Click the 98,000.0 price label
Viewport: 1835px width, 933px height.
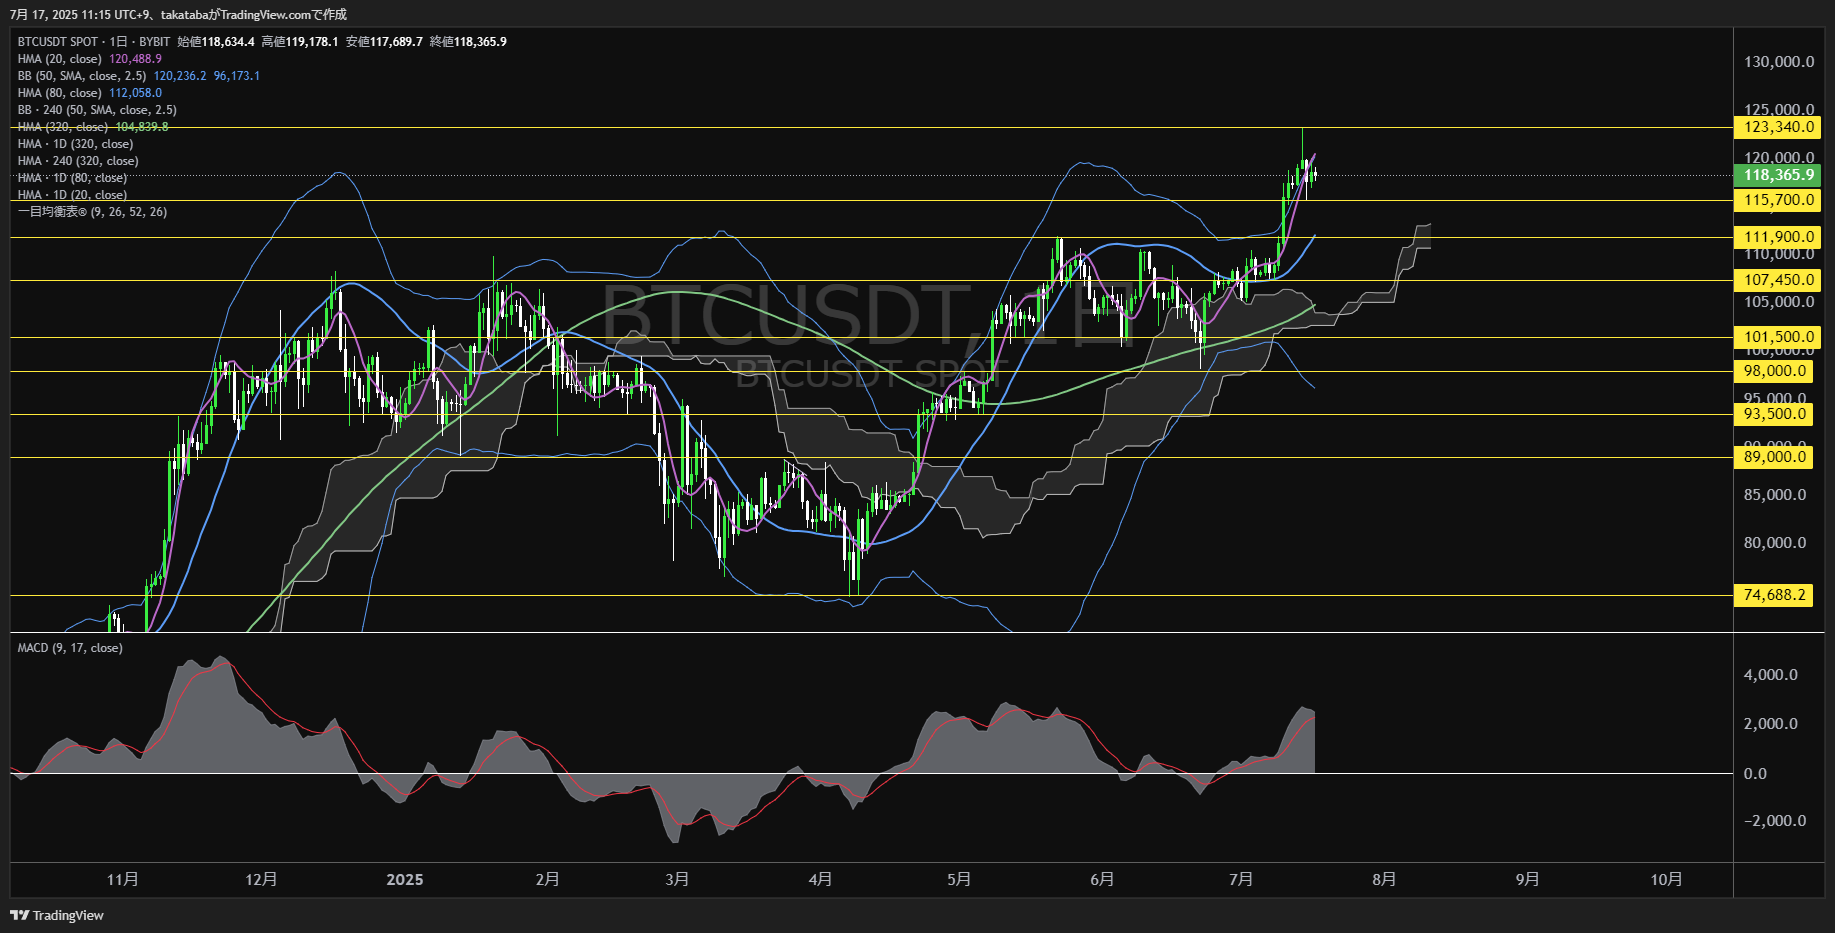tap(1774, 371)
